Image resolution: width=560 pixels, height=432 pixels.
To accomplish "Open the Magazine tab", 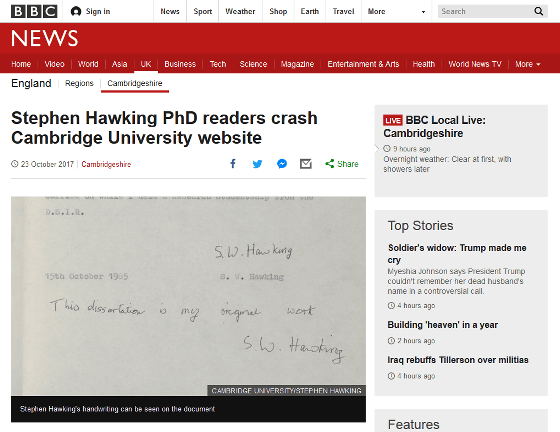I will click(297, 64).
